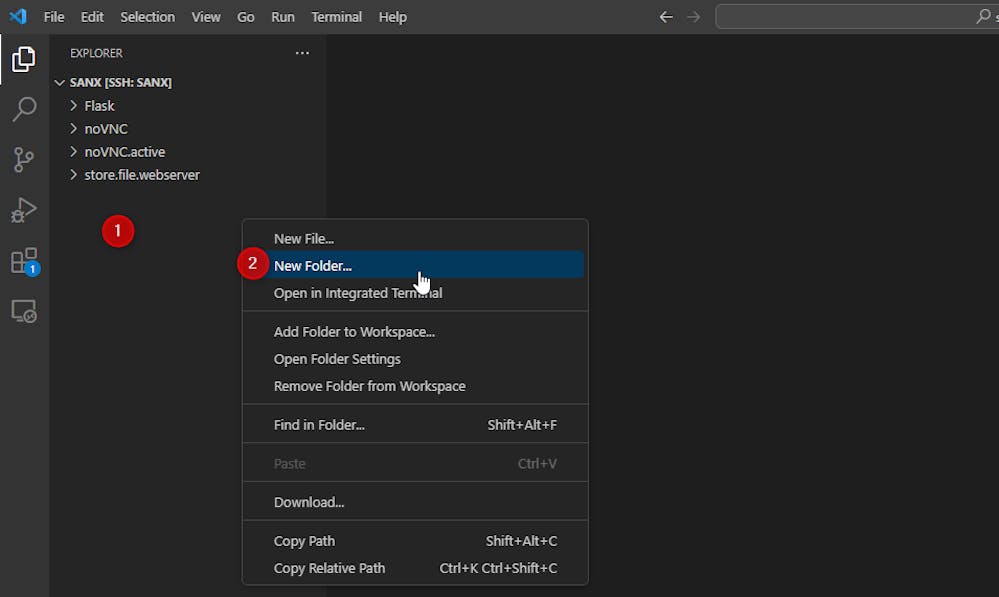Viewport: 999px width, 597px height.
Task: Open the Remote Explorer view icon
Action: click(24, 311)
